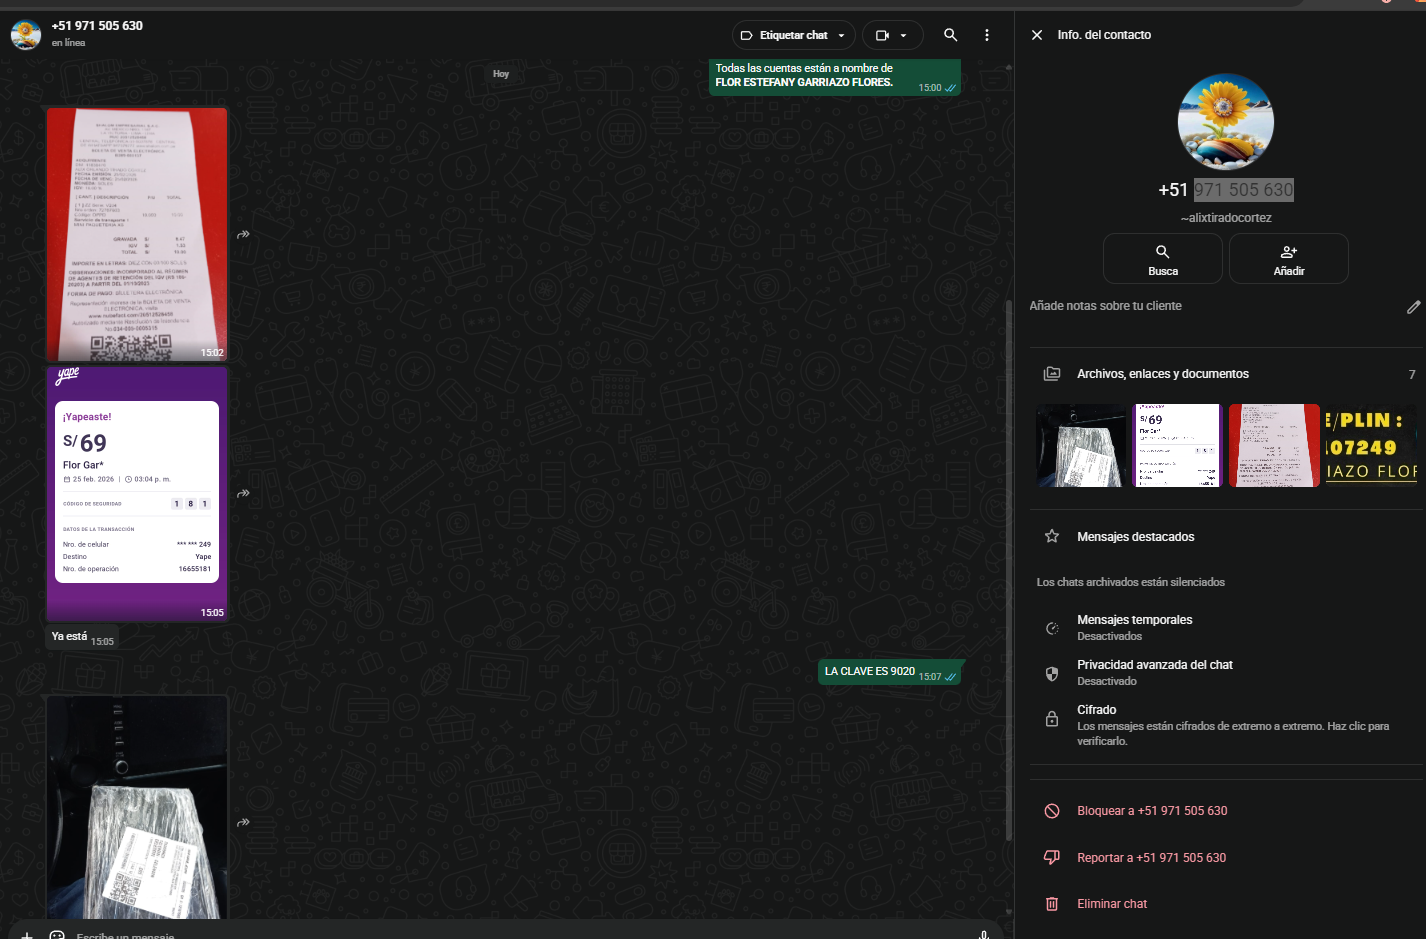Click the Busca search button
1426x939 pixels.
tap(1162, 259)
